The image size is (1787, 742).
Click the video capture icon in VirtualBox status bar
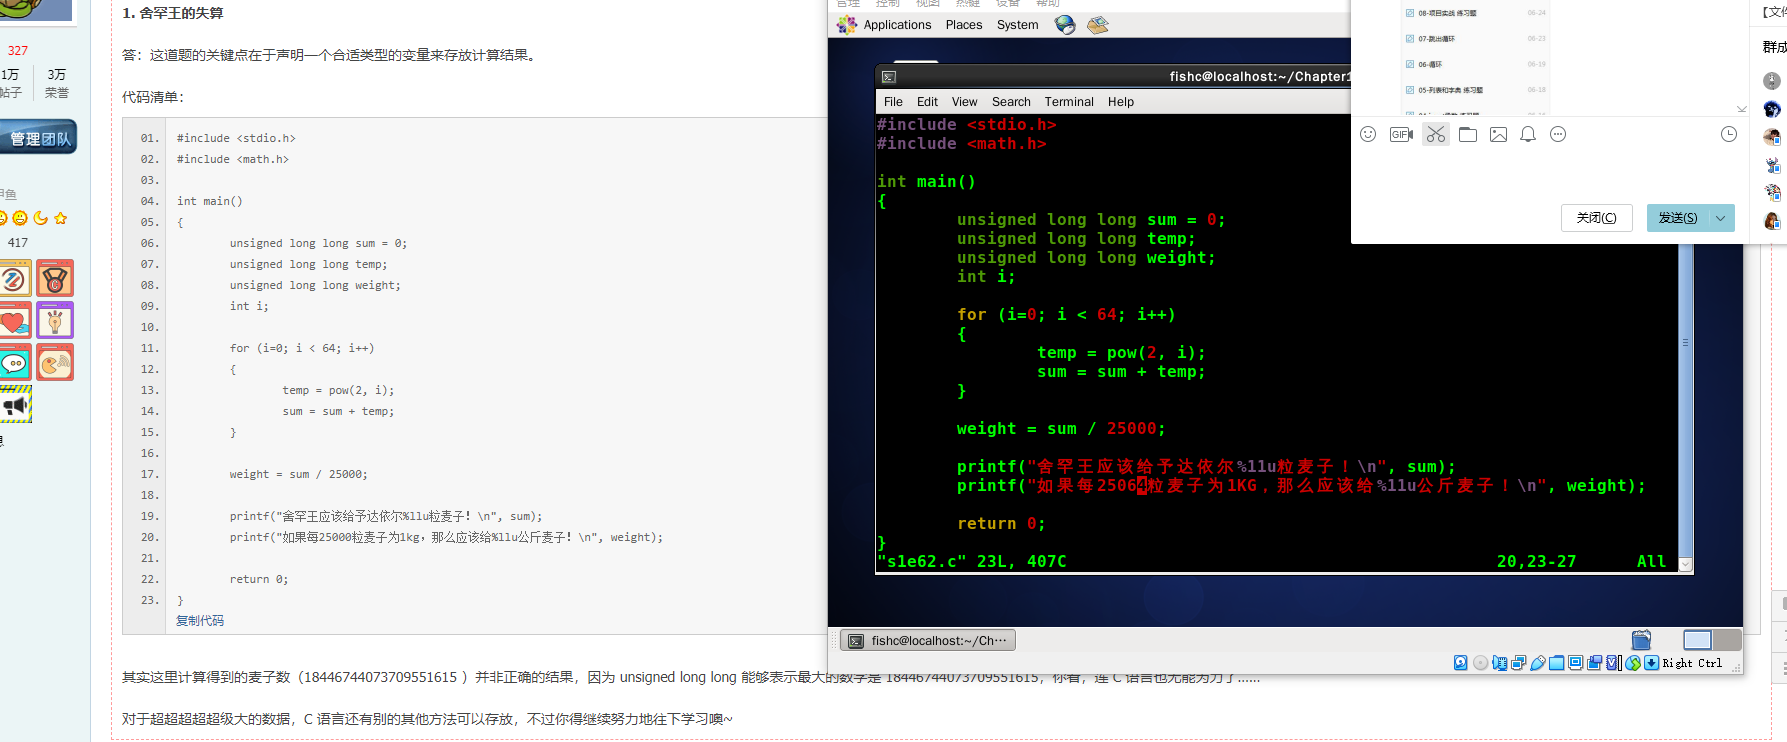(x=1595, y=663)
